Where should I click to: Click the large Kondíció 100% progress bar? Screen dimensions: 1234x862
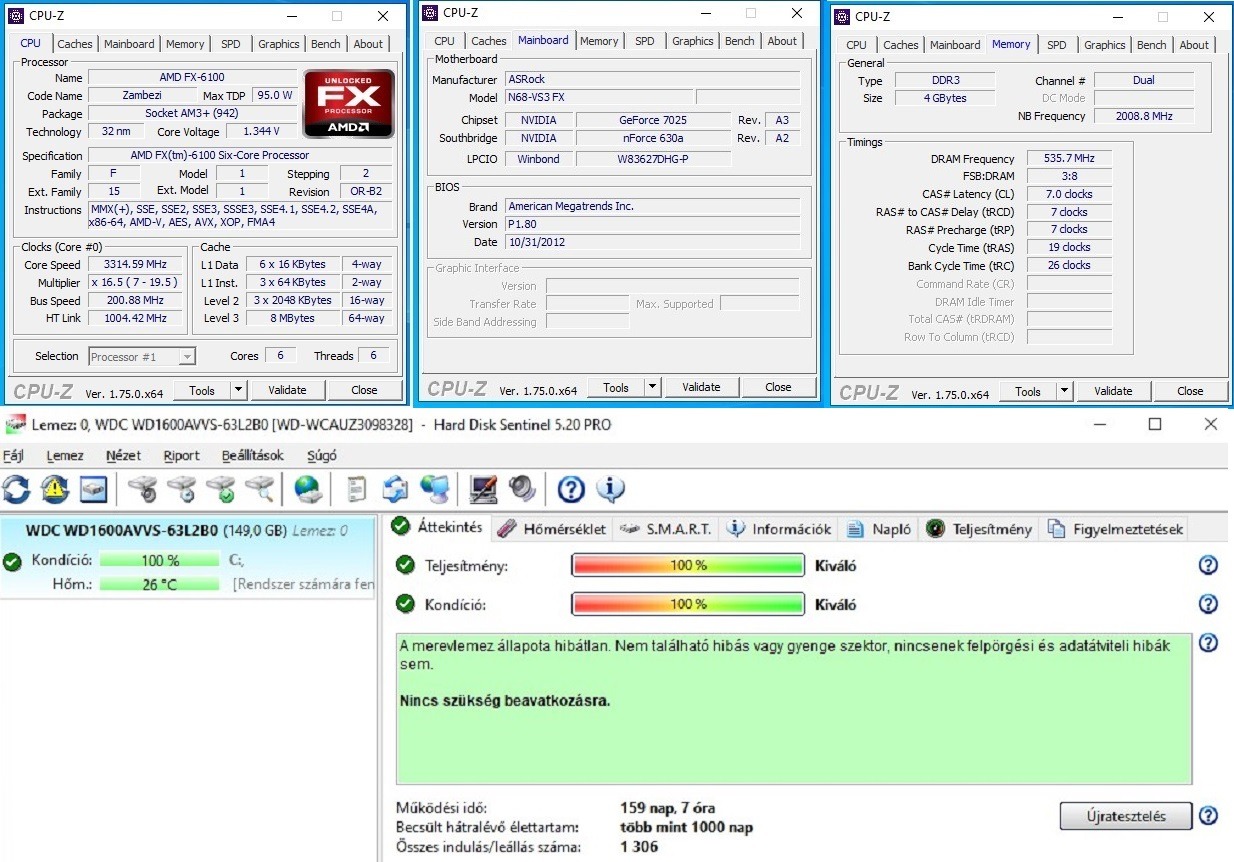pyautogui.click(x=688, y=604)
